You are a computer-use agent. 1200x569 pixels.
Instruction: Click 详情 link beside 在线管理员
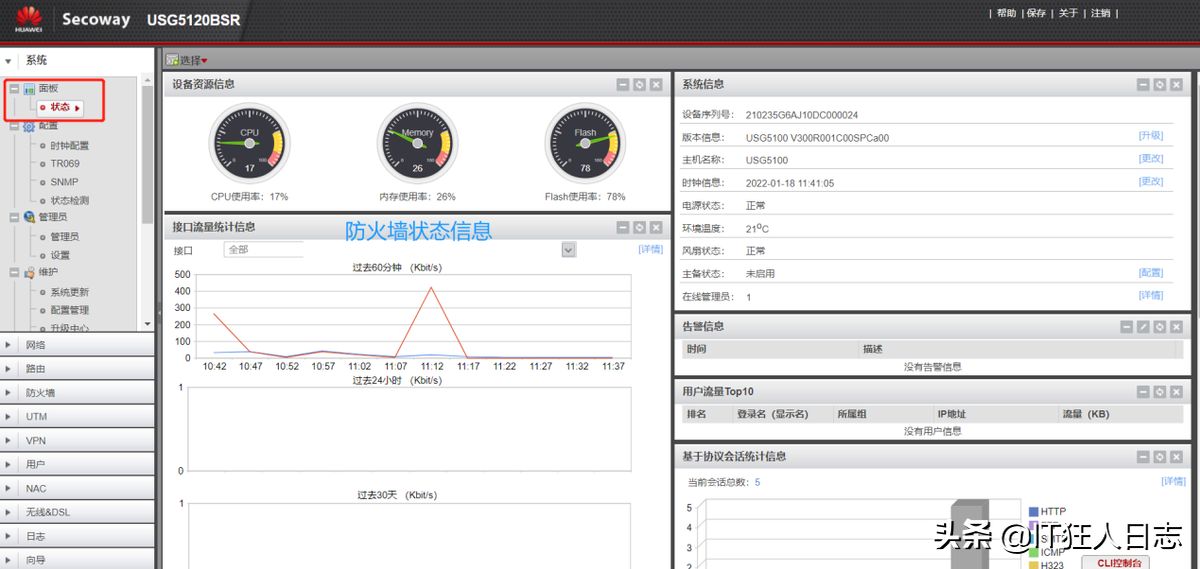coord(1151,296)
